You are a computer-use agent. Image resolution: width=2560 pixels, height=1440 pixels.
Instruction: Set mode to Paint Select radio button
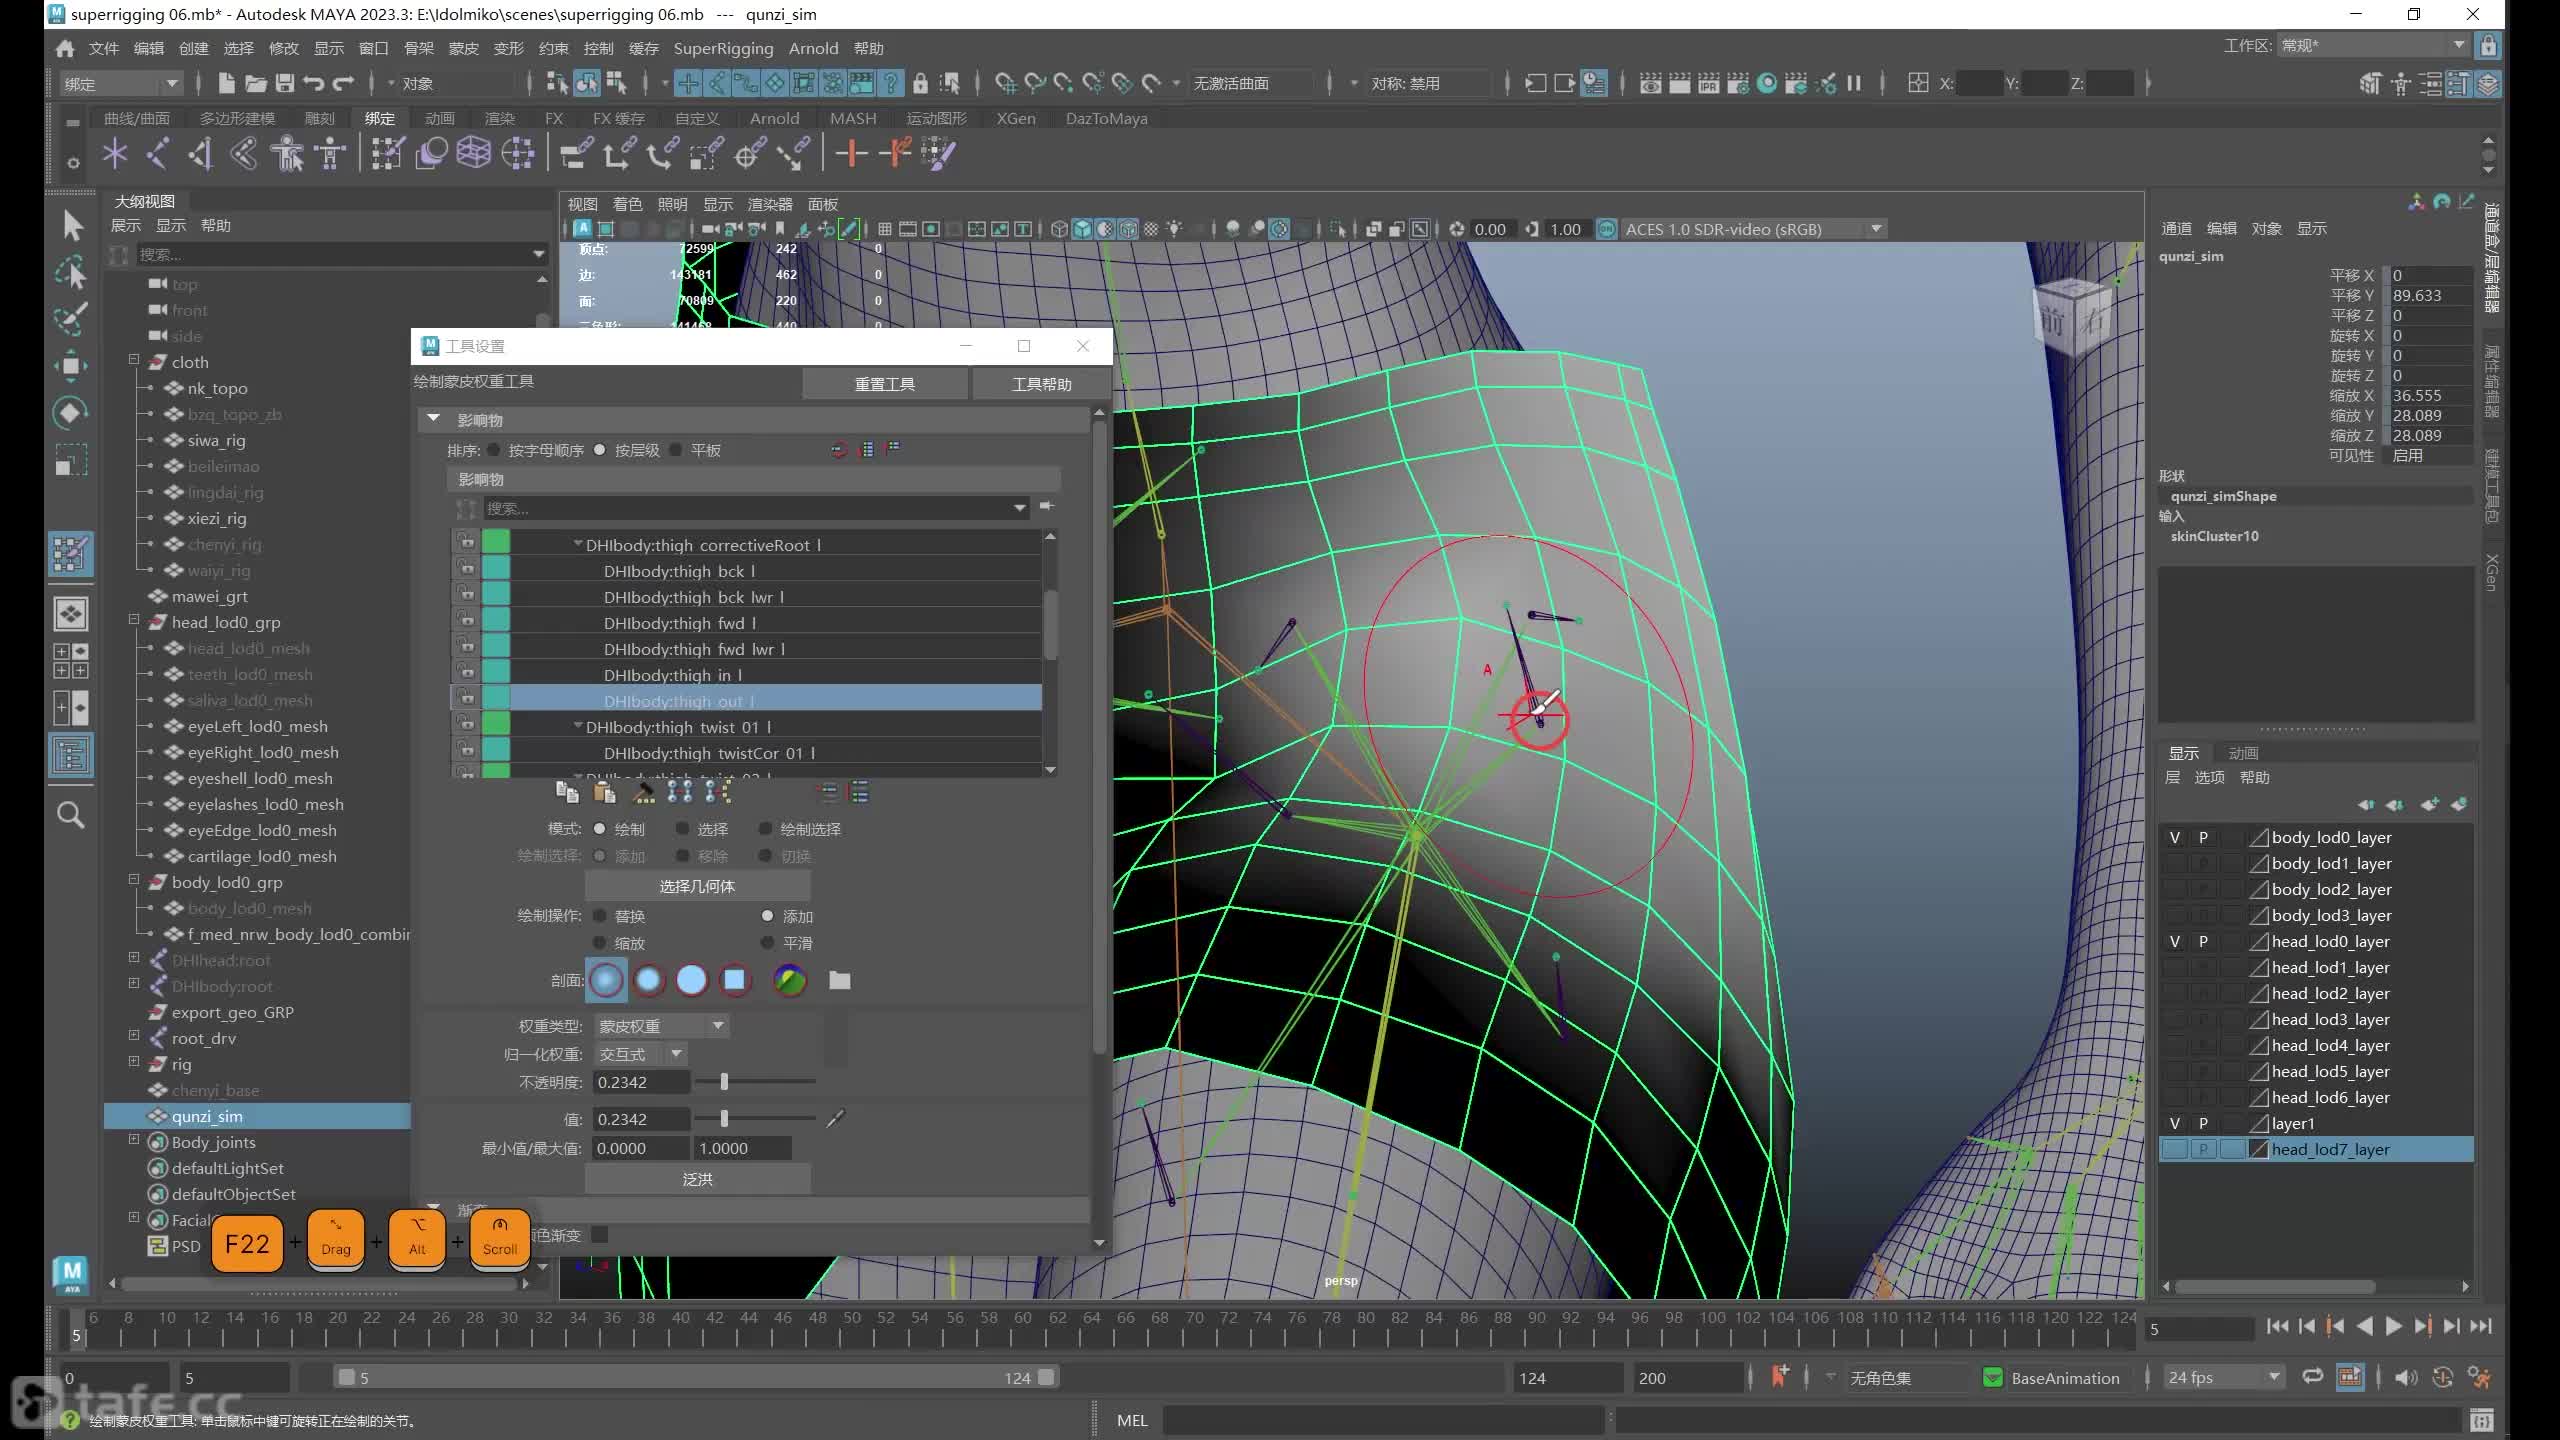(765, 829)
